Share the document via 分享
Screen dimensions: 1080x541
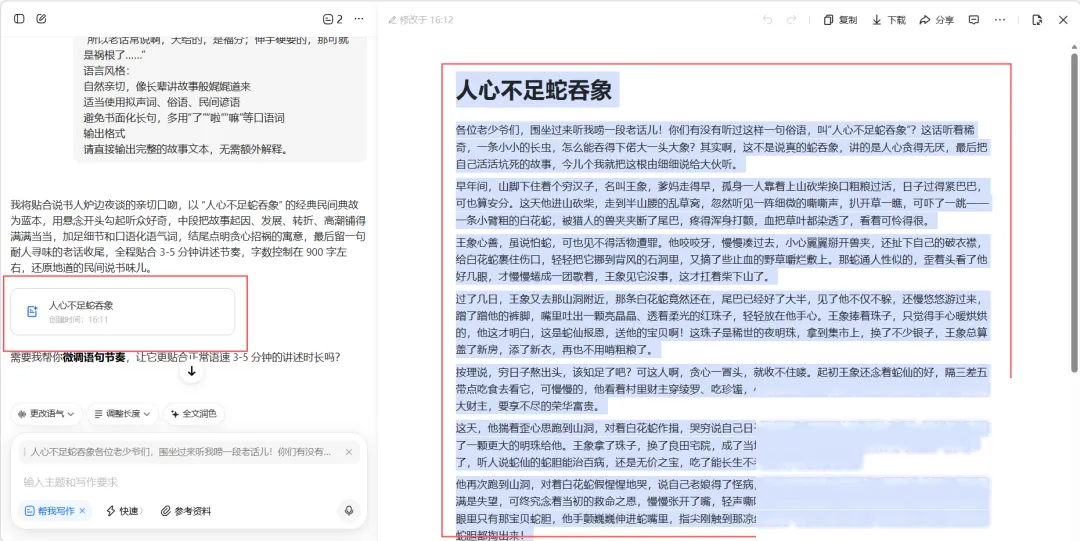[937, 20]
